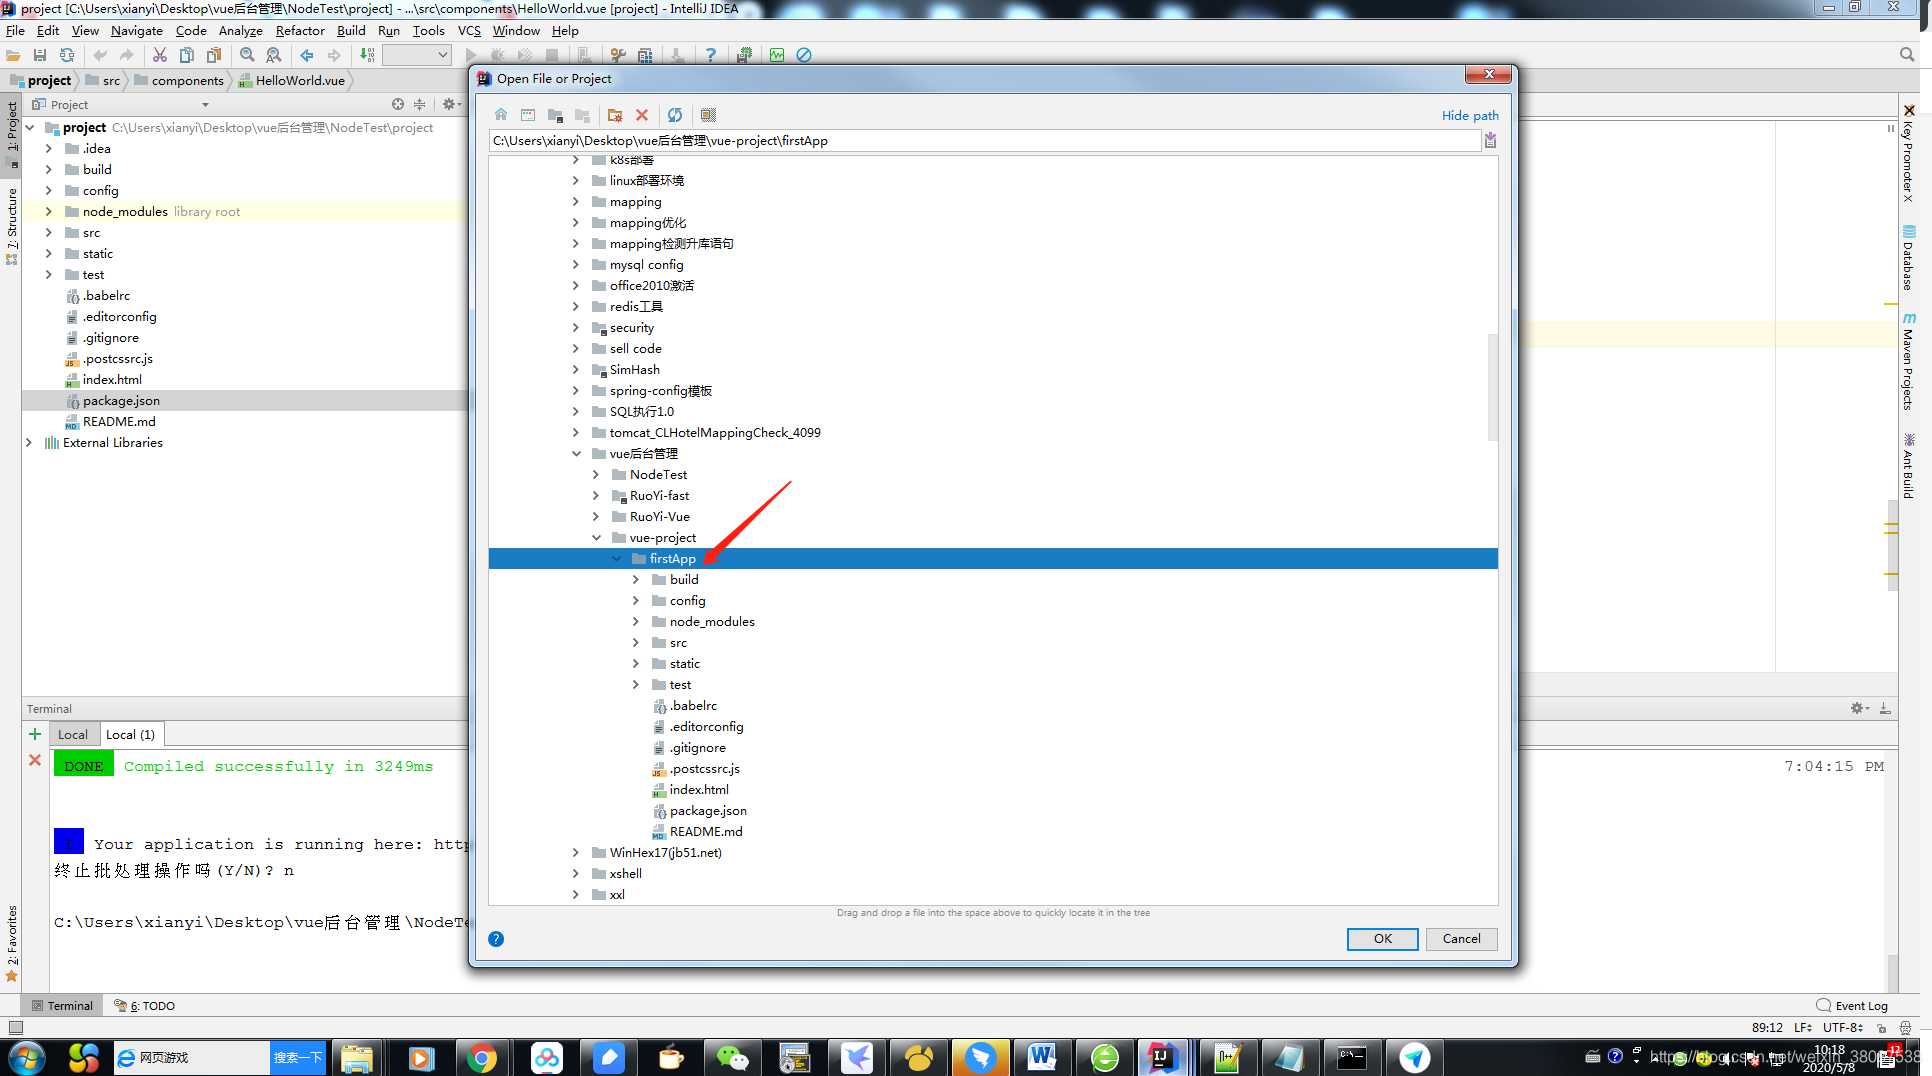1932x1076 pixels.
Task: Open Event Log from status bar
Action: pyautogui.click(x=1853, y=1006)
